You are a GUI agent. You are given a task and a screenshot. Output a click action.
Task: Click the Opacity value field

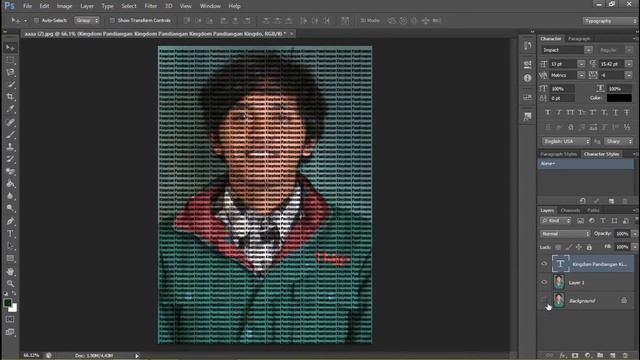tap(622, 234)
